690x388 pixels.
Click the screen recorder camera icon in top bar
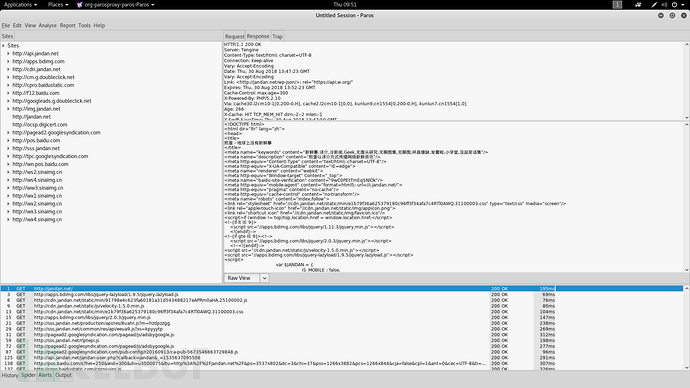pos(638,4)
